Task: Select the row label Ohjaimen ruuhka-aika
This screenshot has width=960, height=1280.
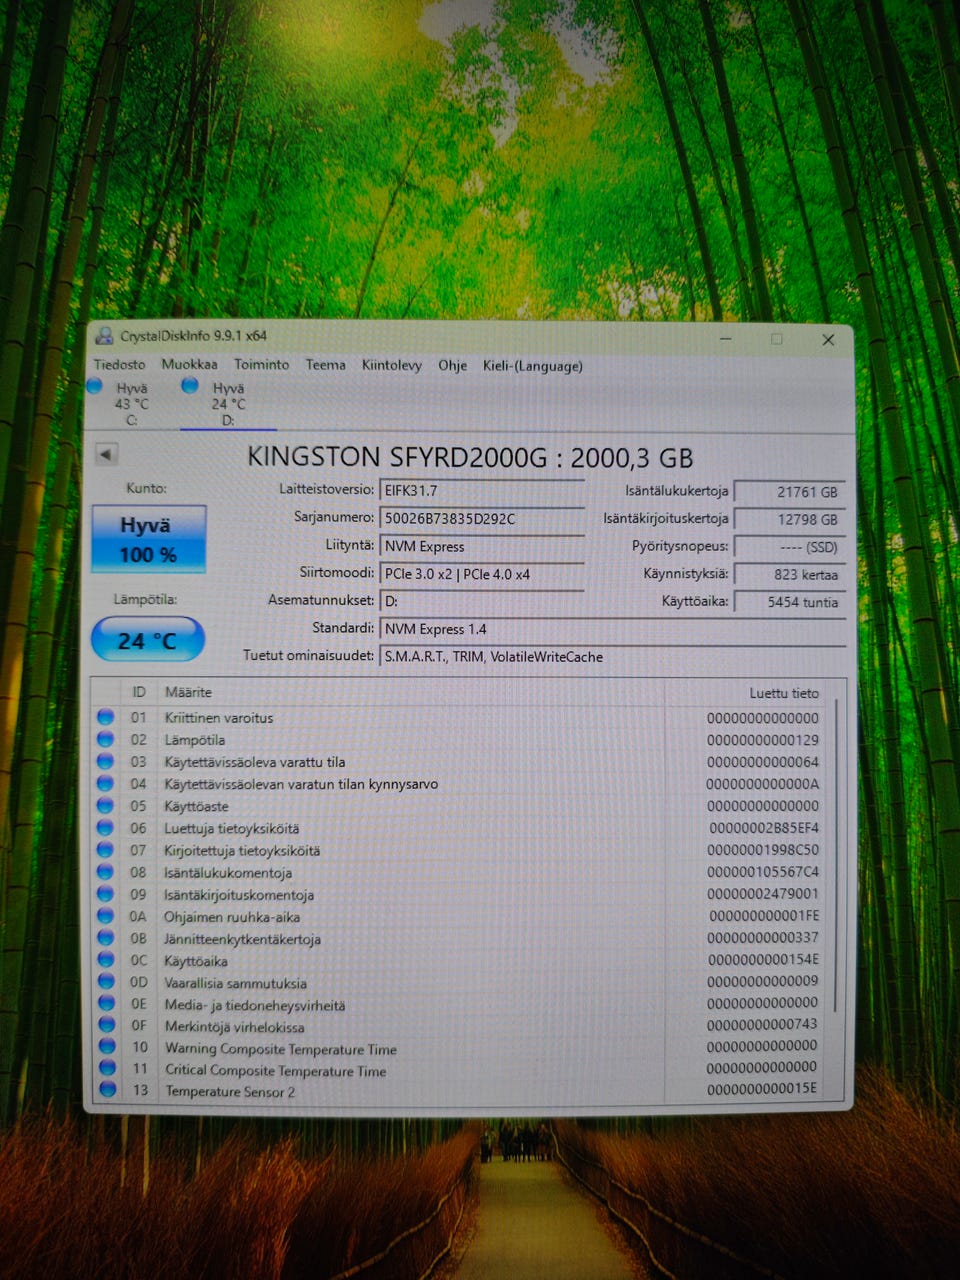Action: click(232, 917)
